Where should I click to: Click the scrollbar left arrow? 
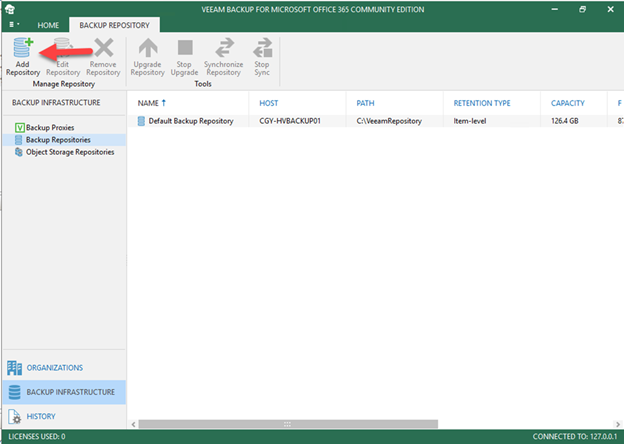pyautogui.click(x=133, y=424)
